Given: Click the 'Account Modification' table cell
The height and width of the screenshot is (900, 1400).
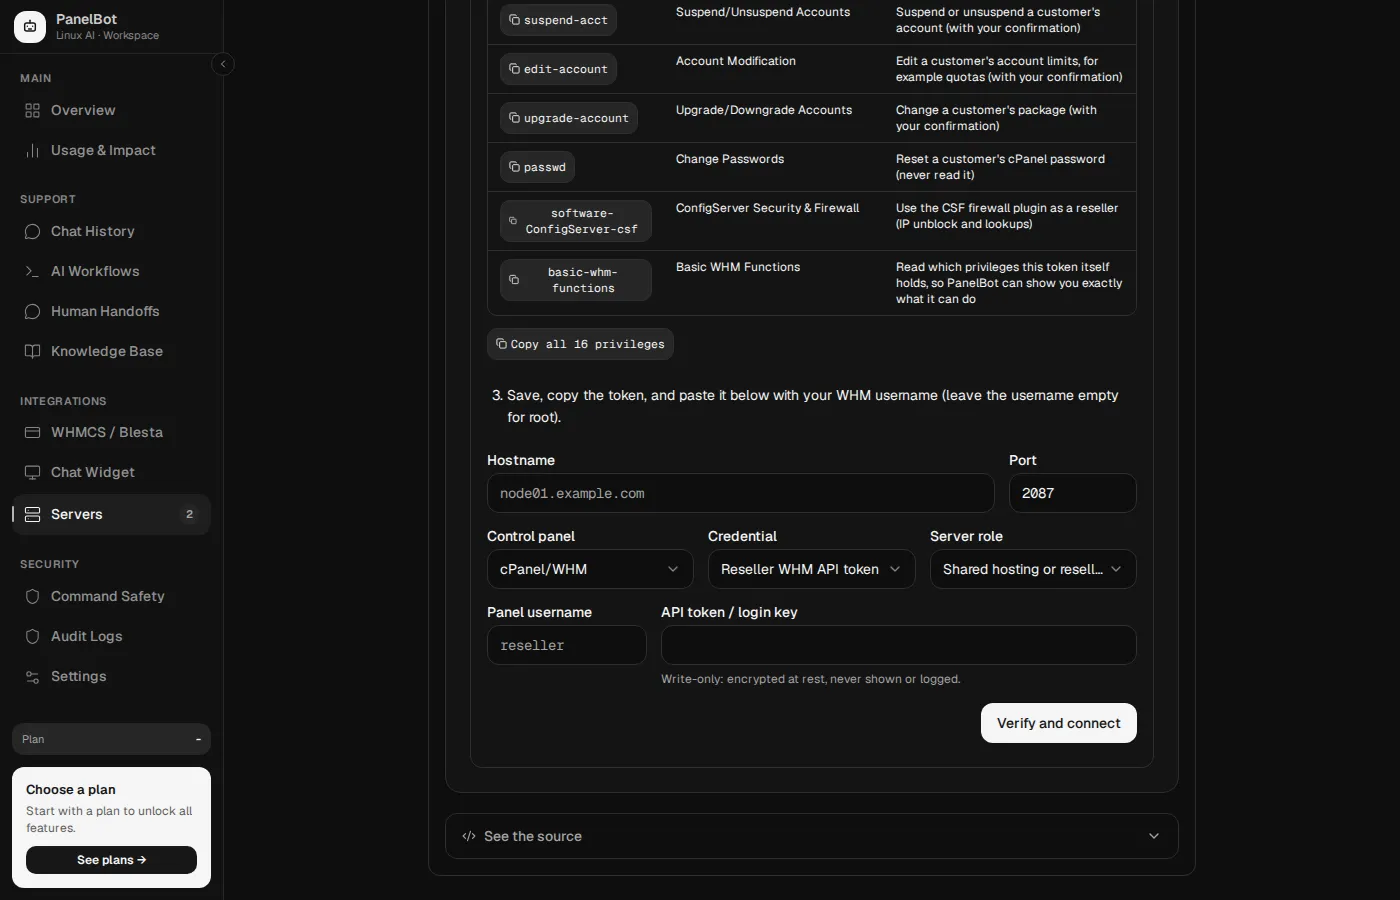Looking at the screenshot, I should tap(736, 61).
